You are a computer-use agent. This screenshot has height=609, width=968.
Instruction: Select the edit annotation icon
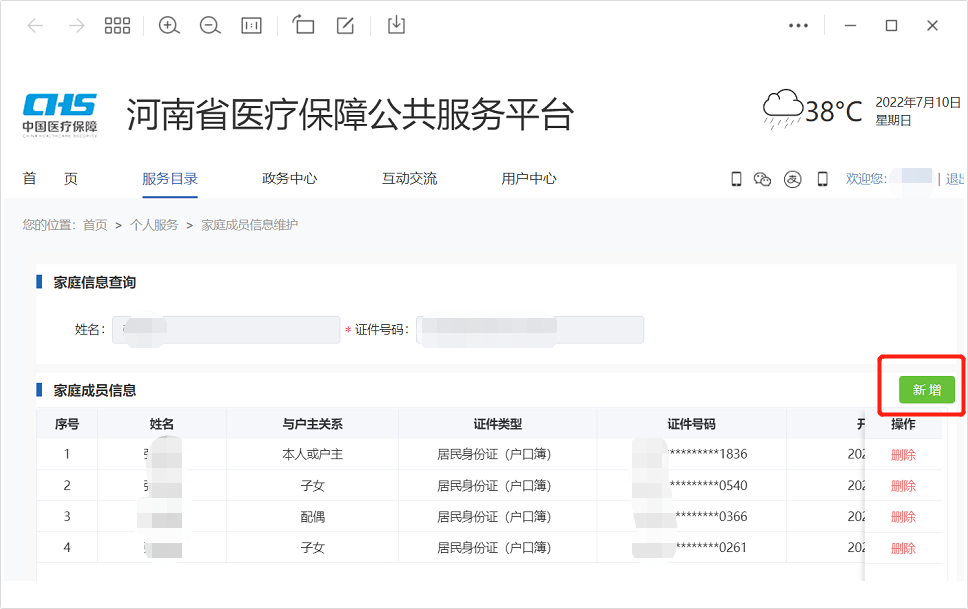coord(345,25)
